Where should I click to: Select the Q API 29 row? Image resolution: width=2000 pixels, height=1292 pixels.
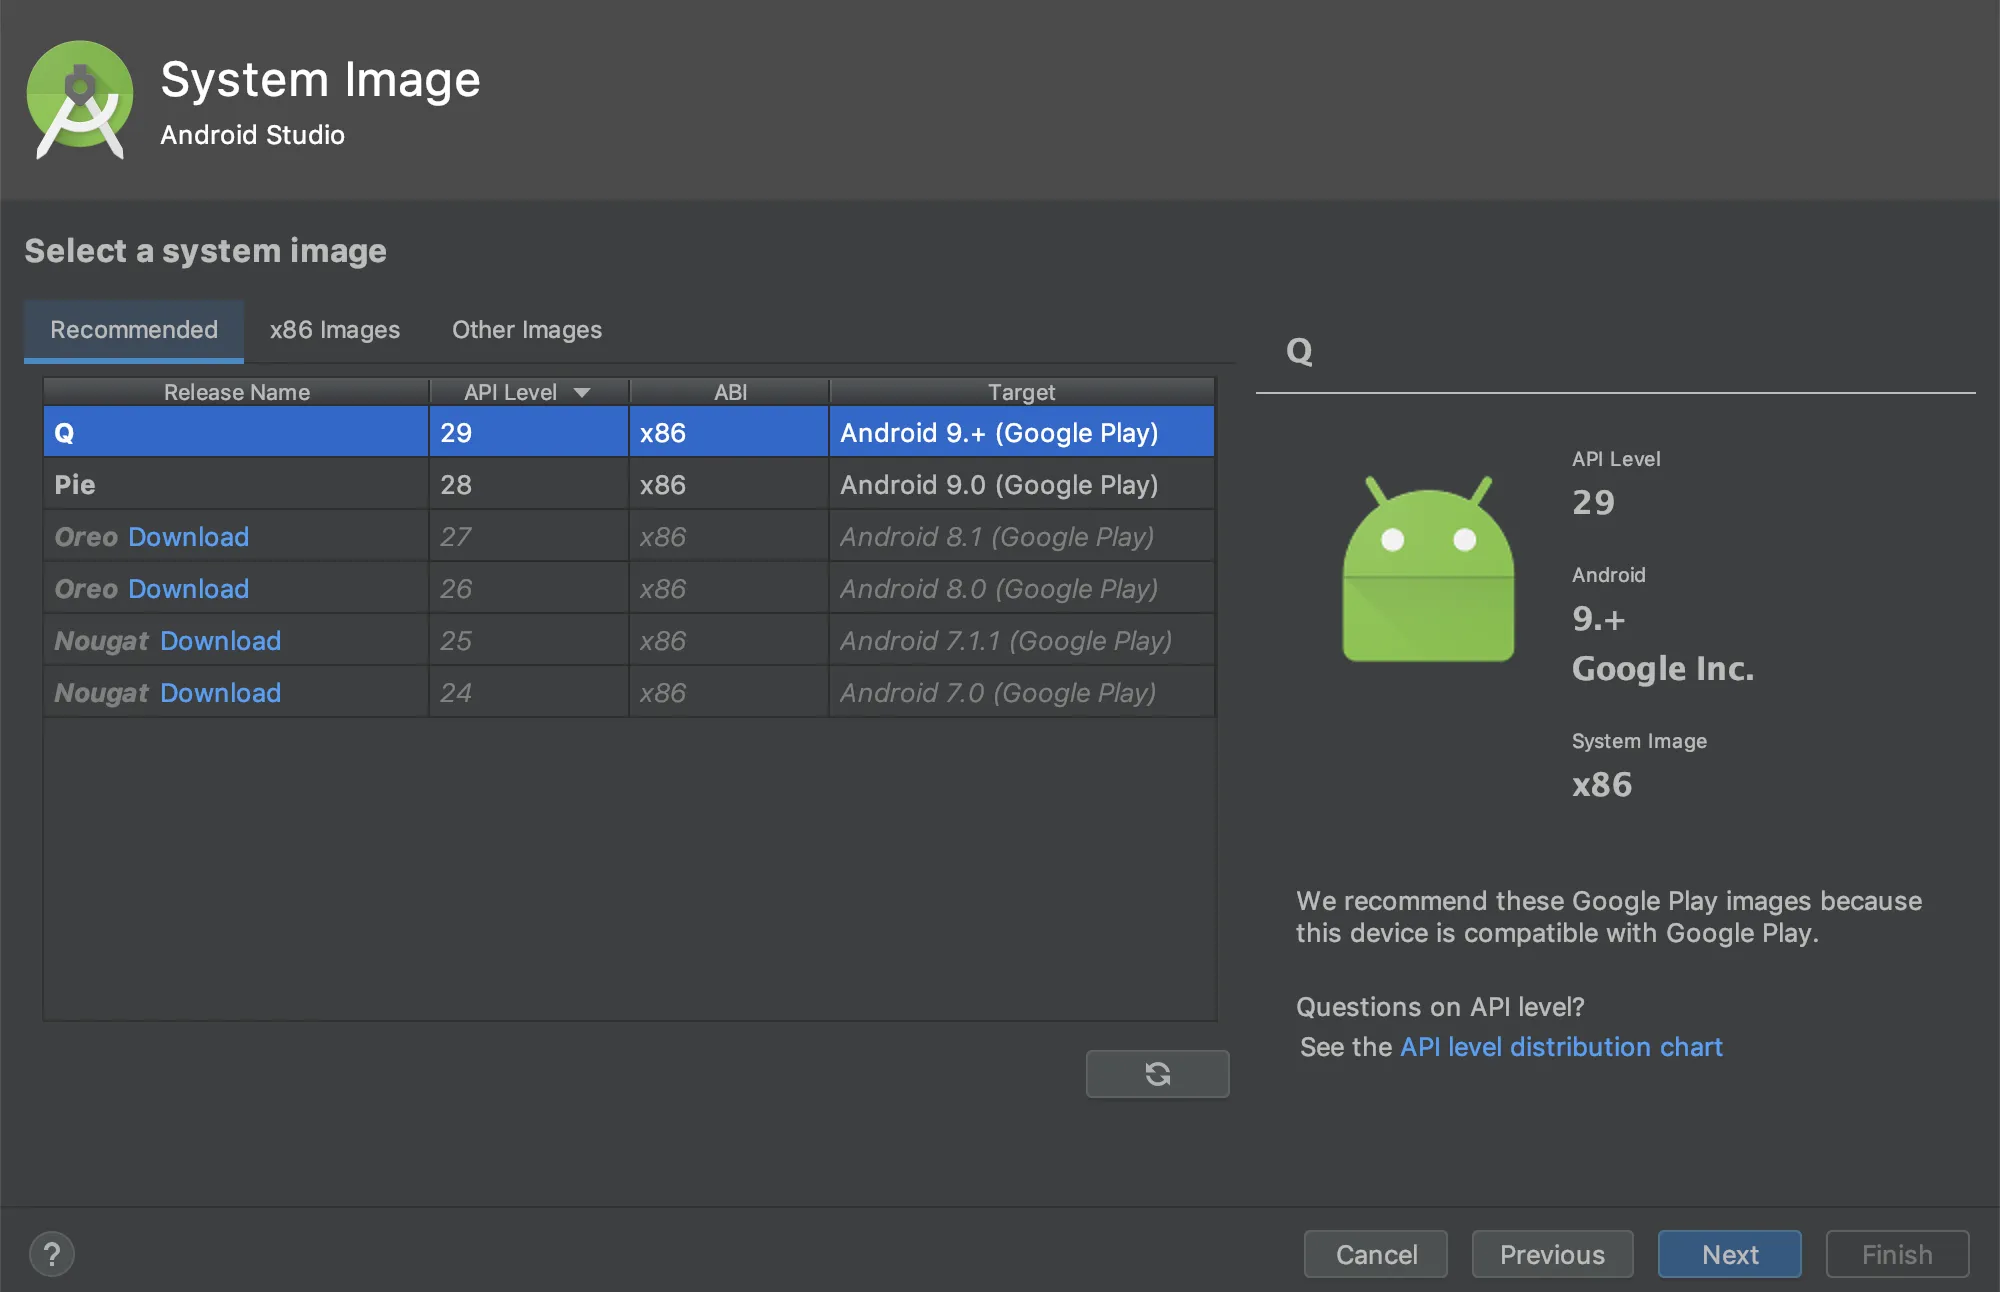point(236,433)
